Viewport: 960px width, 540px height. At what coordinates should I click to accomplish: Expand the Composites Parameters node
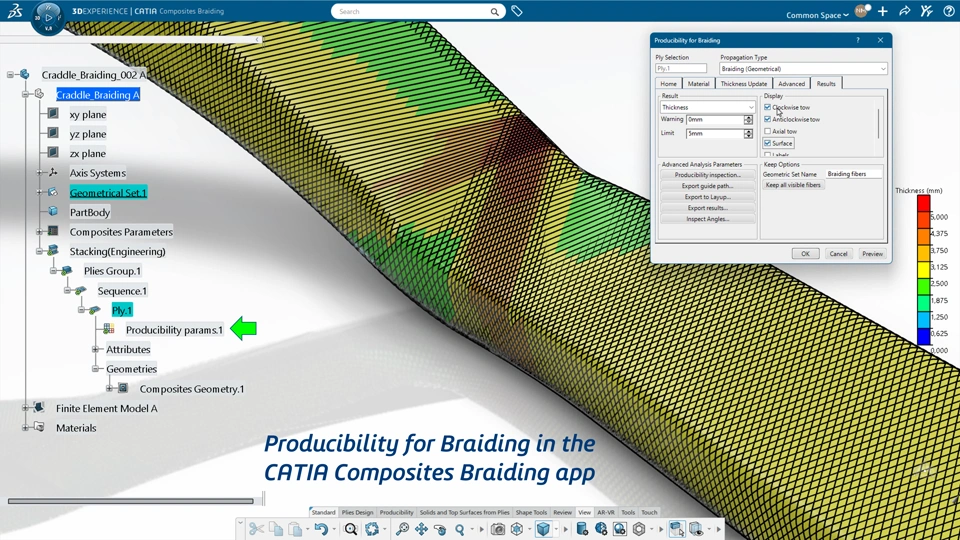(x=40, y=231)
